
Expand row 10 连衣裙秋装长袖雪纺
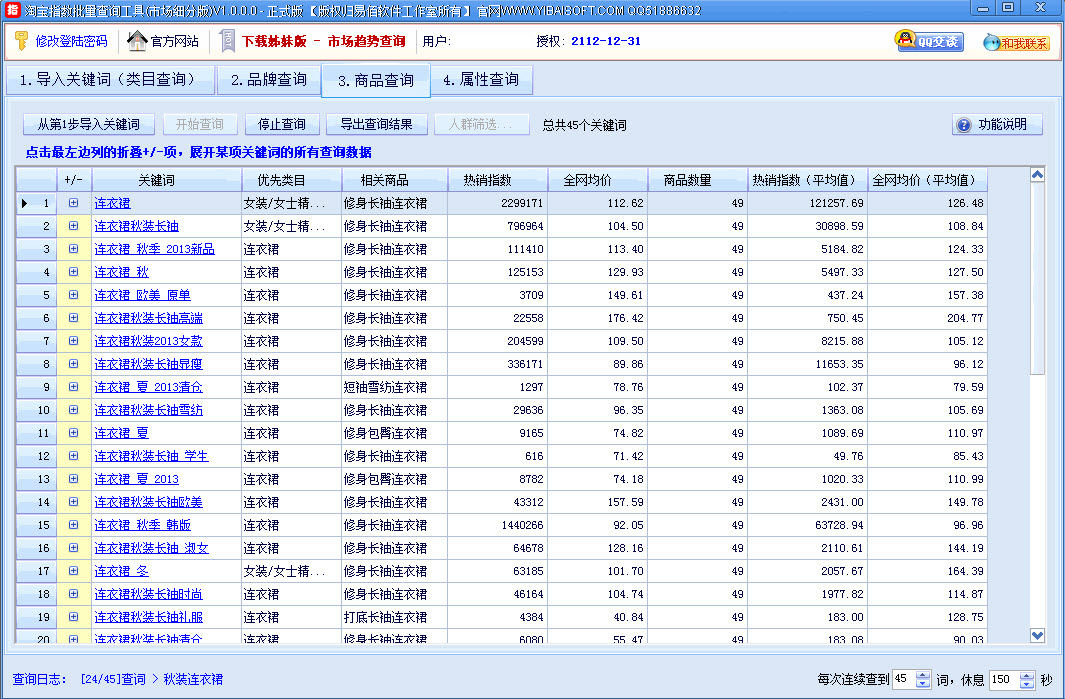tap(73, 410)
